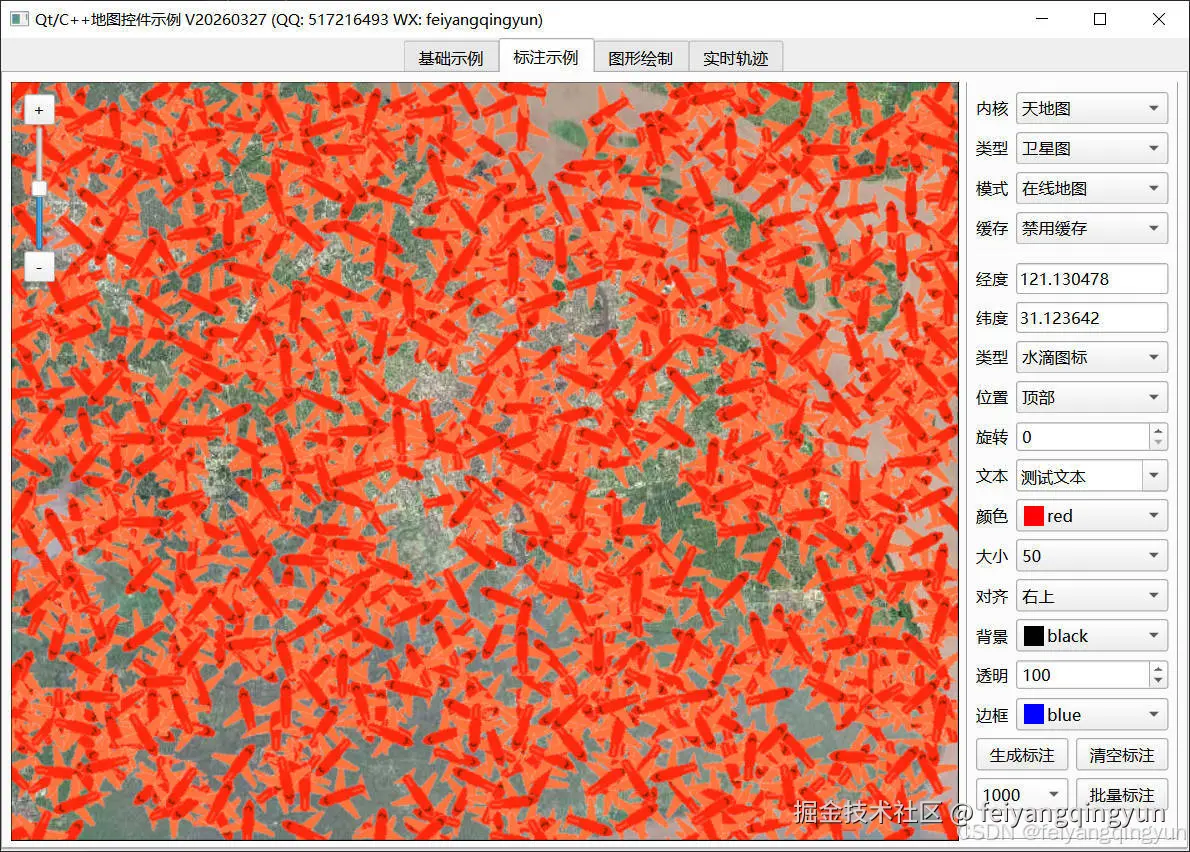Click the black background color swatch
Viewport: 1190px width, 852px height.
tap(1033, 636)
